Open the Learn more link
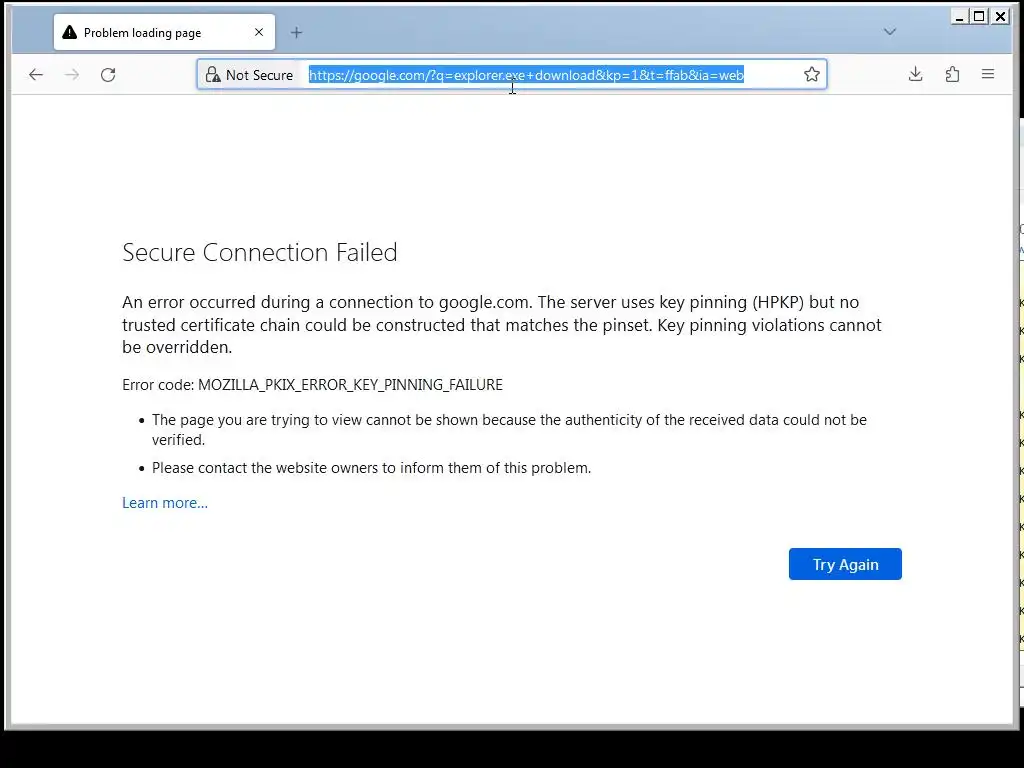 (165, 503)
